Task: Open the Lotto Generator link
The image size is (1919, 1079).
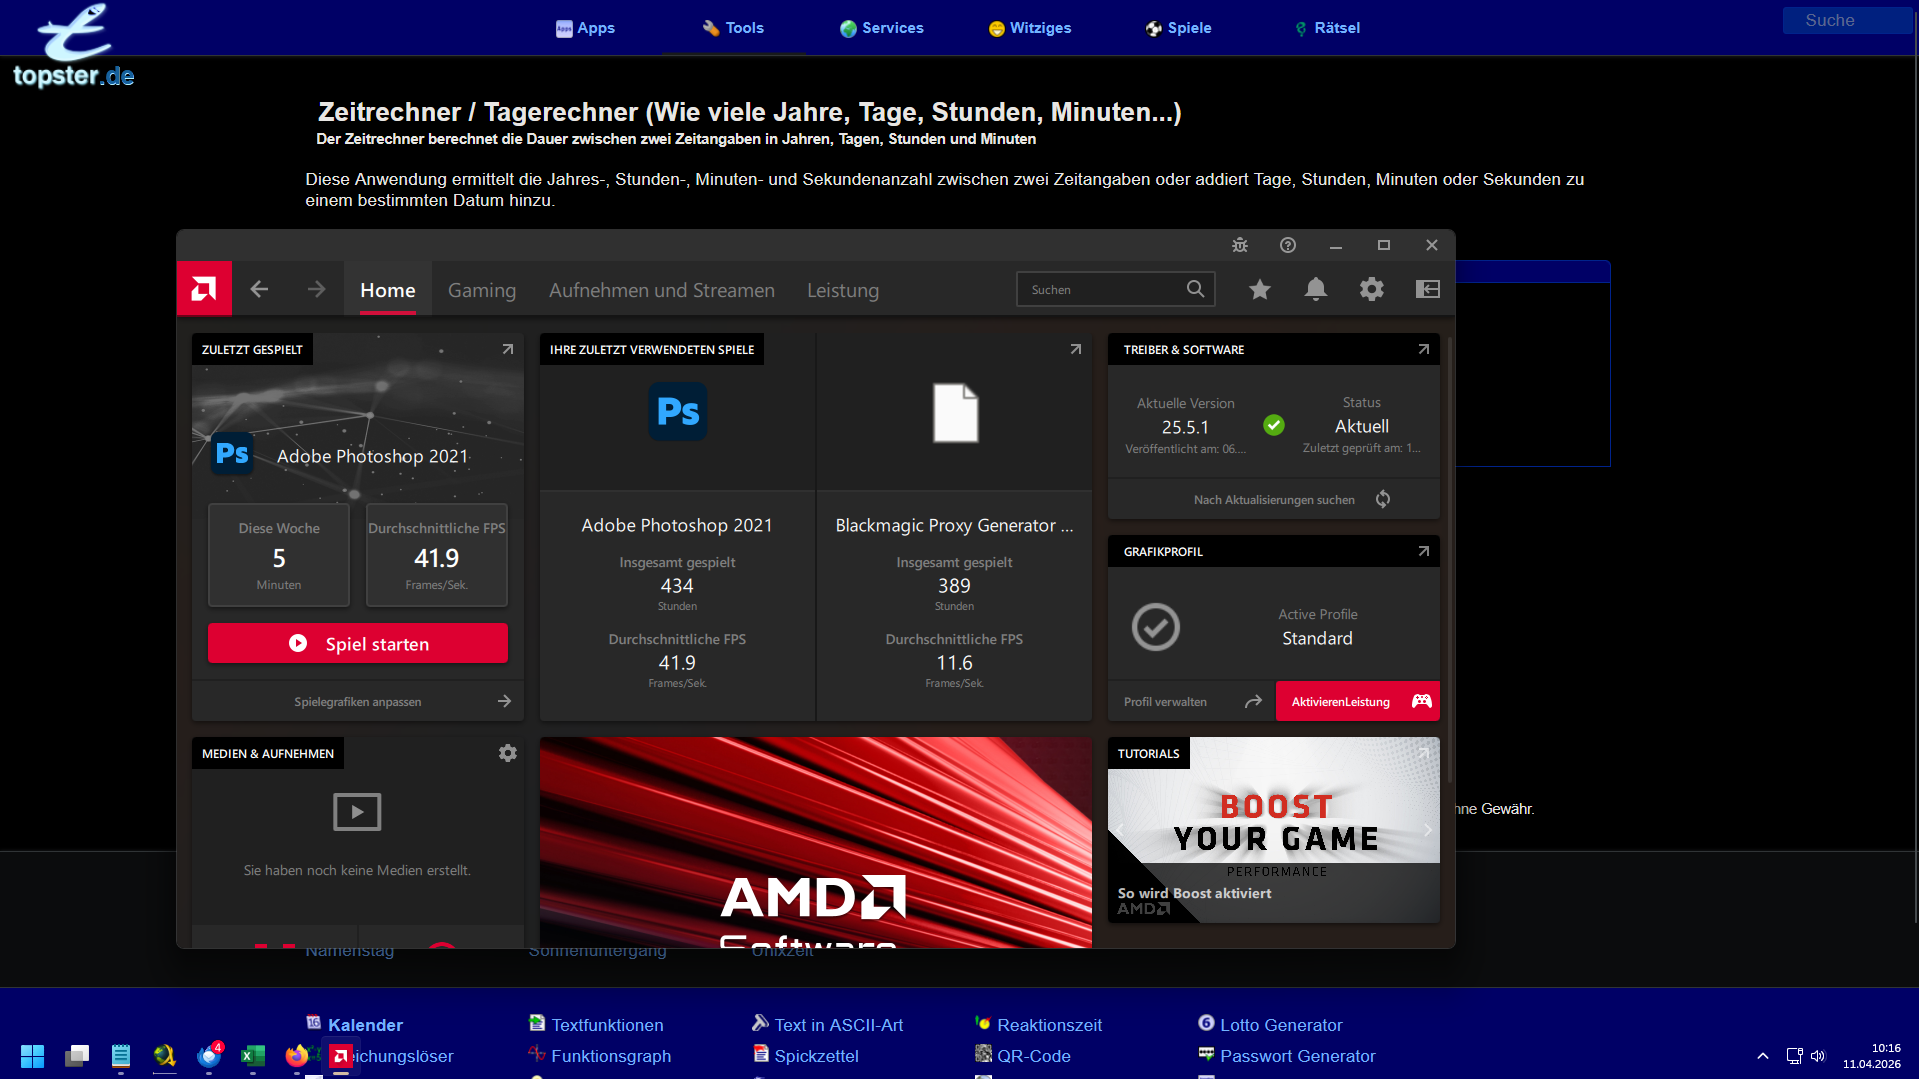Action: (x=1281, y=1025)
